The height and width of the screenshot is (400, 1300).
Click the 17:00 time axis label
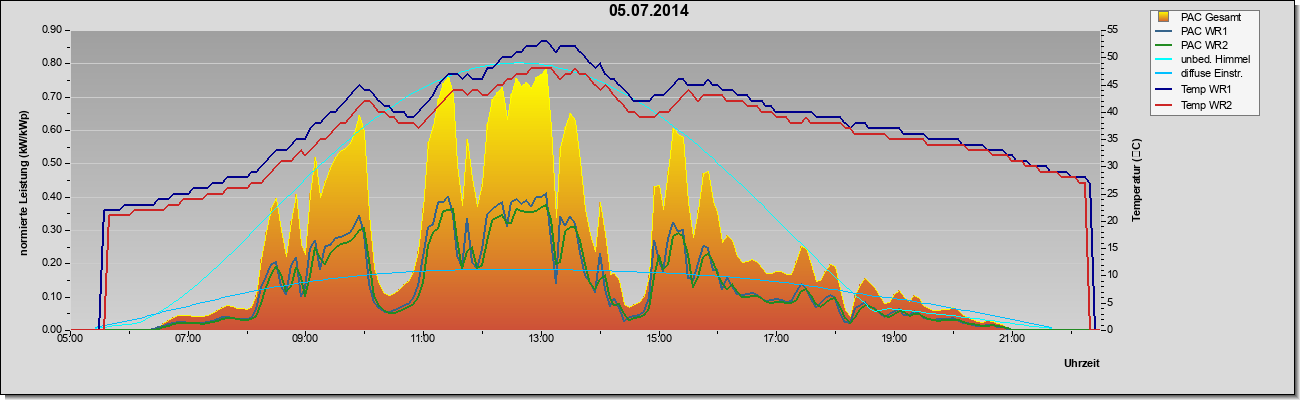(x=776, y=339)
